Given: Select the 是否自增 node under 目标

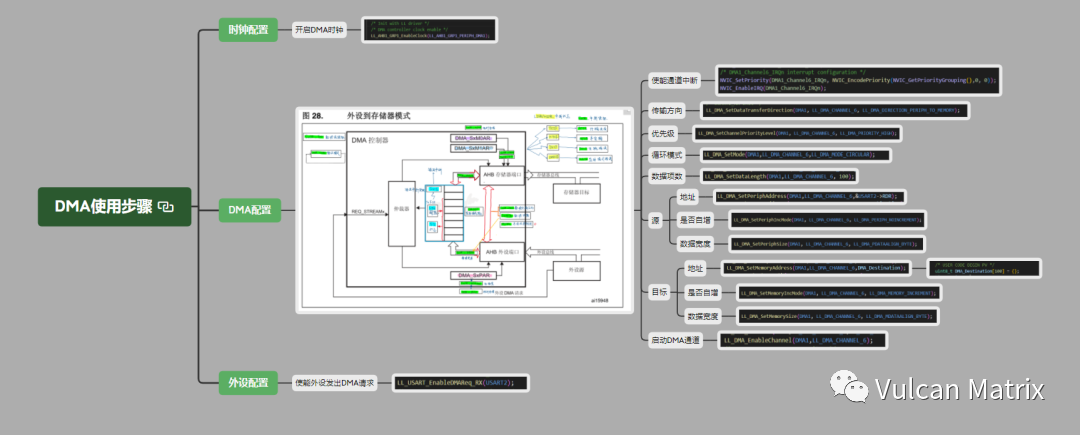Looking at the screenshot, I should coord(703,293).
